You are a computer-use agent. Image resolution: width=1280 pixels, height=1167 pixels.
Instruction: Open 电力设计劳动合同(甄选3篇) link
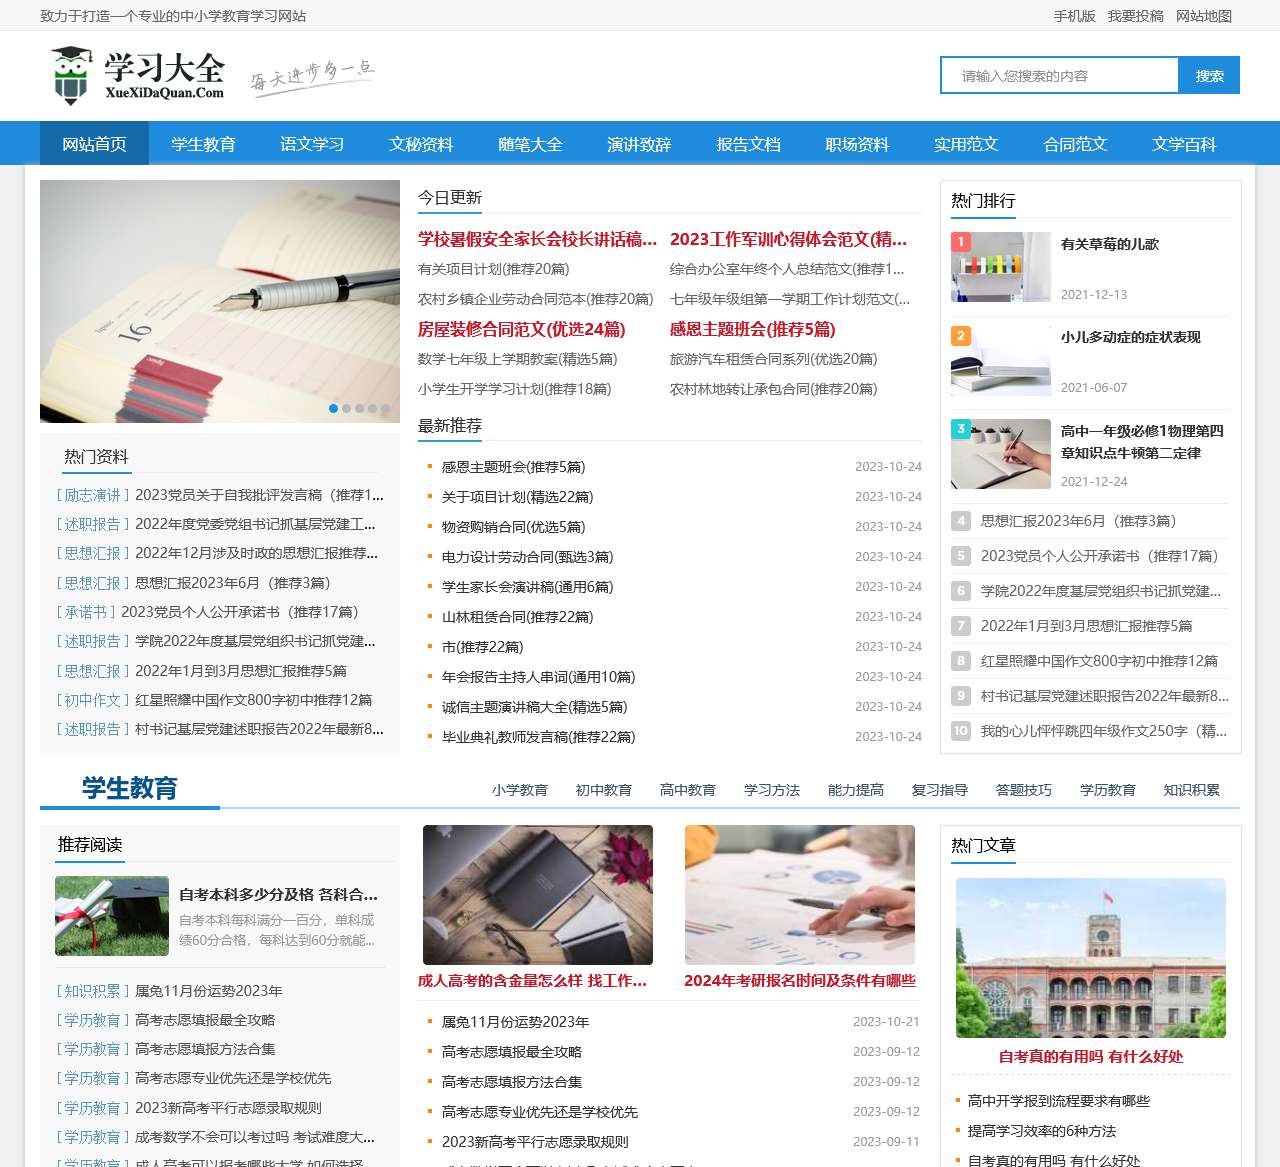(x=528, y=557)
